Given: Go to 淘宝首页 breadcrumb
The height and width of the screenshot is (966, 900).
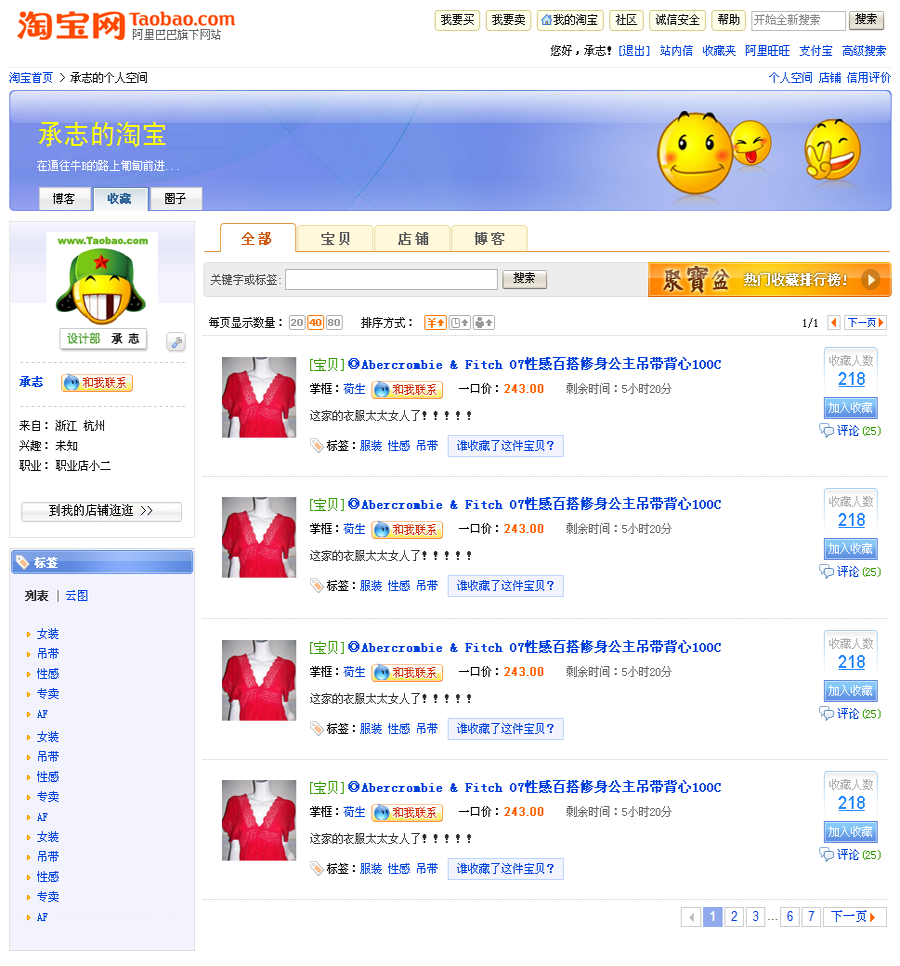Looking at the screenshot, I should pos(31,78).
